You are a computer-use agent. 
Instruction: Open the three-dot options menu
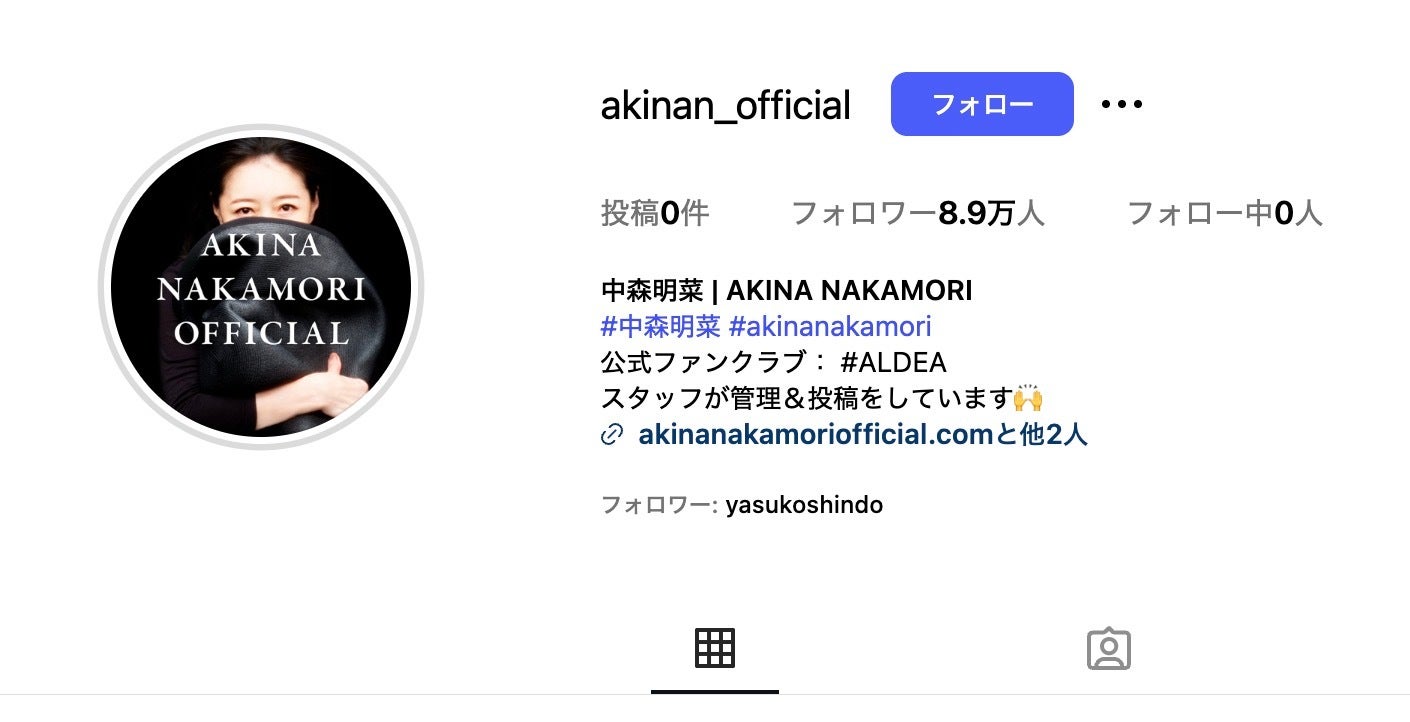tap(1121, 104)
